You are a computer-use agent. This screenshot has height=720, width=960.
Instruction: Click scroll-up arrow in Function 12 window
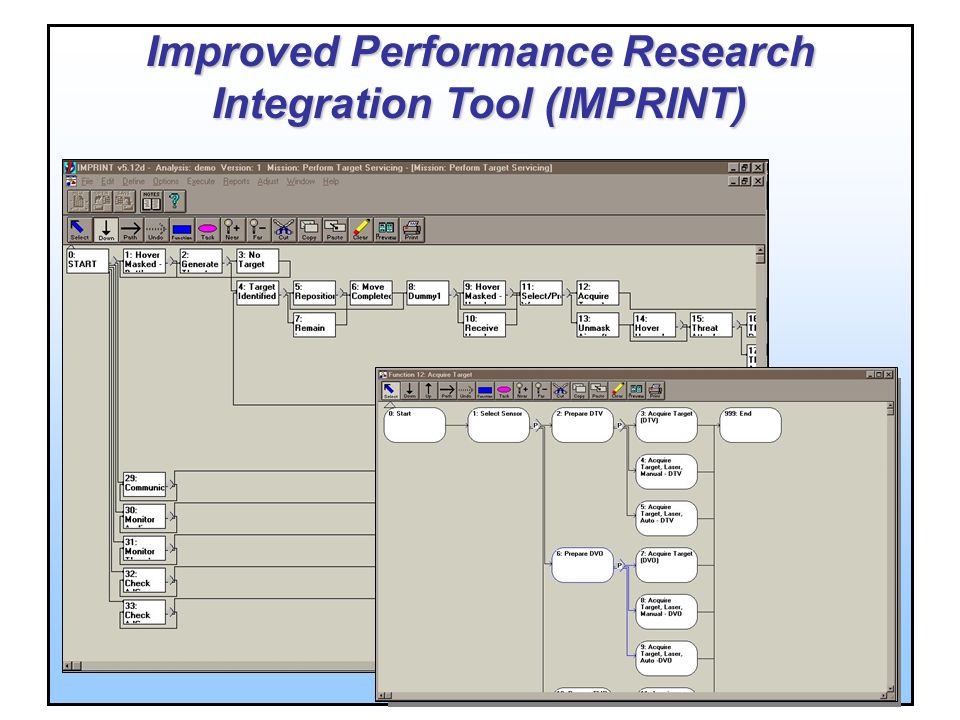coord(890,406)
